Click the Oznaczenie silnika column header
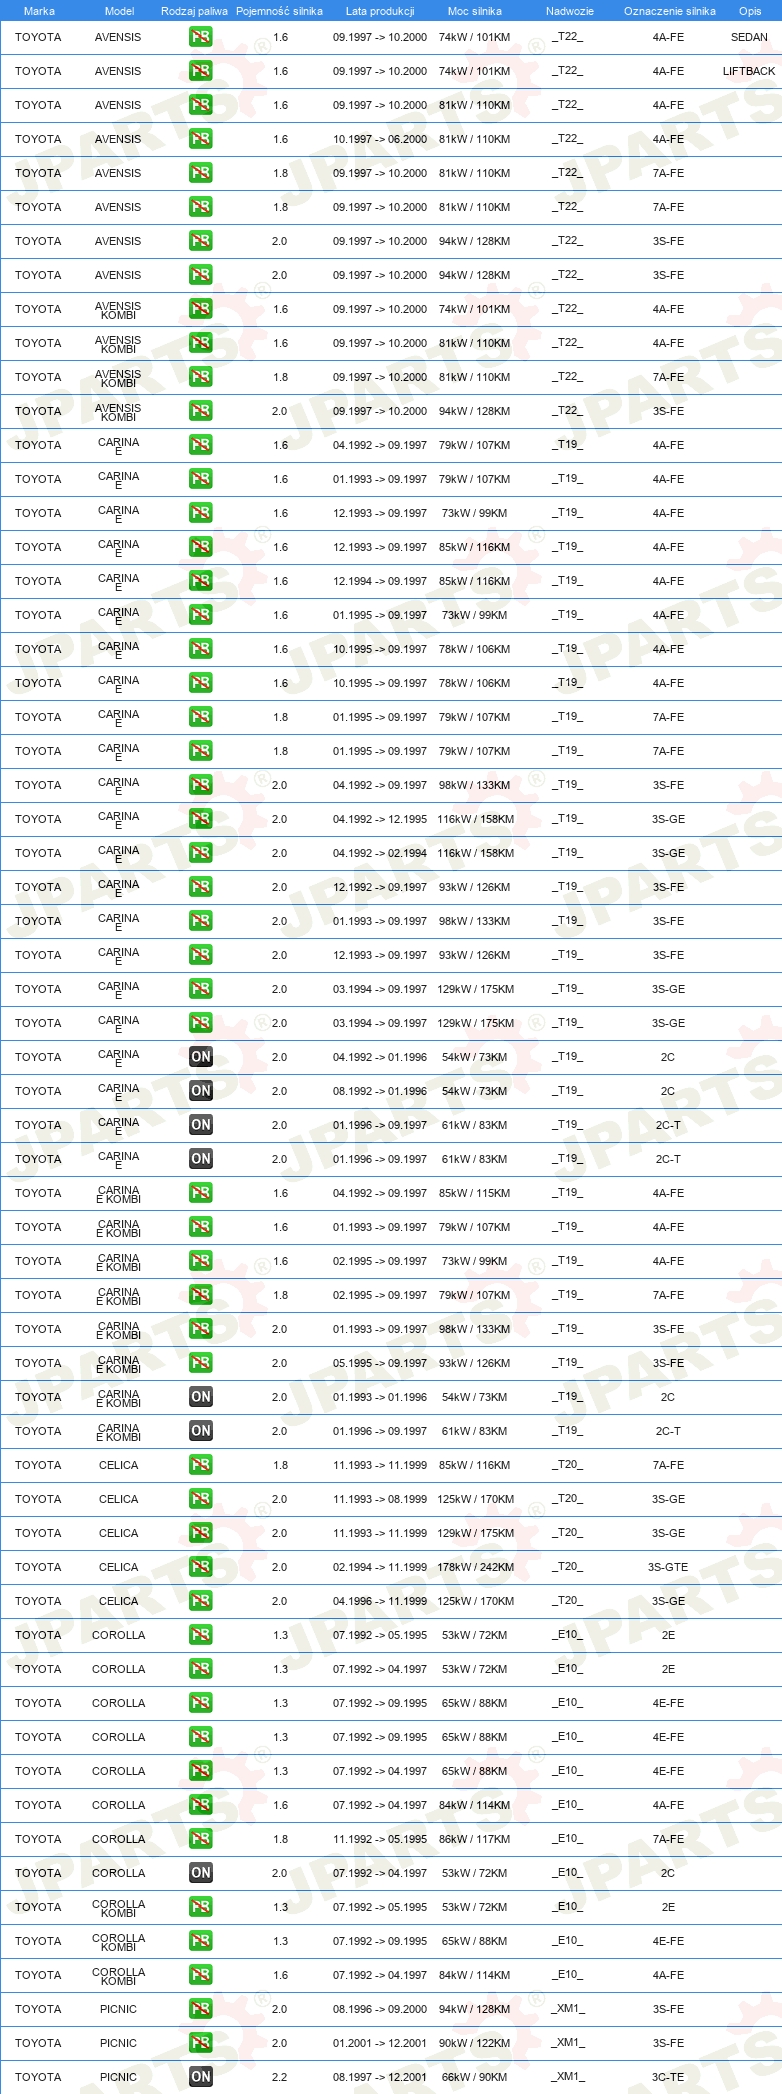 [x=670, y=11]
